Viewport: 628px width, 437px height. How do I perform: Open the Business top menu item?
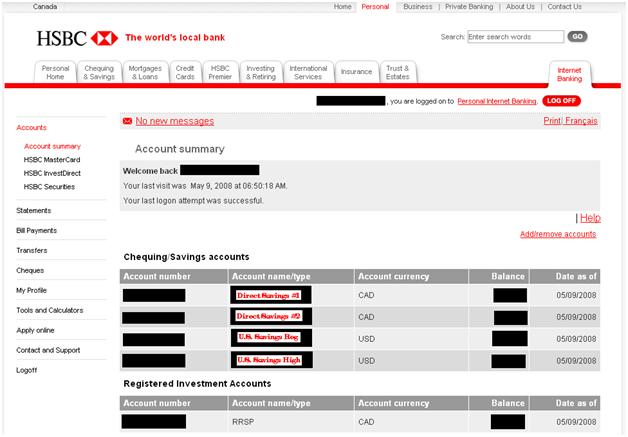click(417, 6)
